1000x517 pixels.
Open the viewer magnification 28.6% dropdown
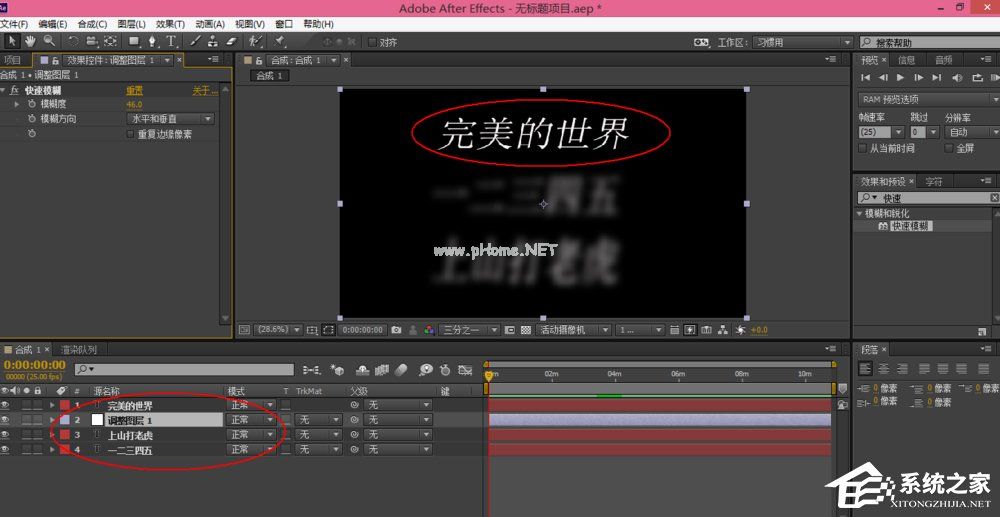click(x=279, y=330)
